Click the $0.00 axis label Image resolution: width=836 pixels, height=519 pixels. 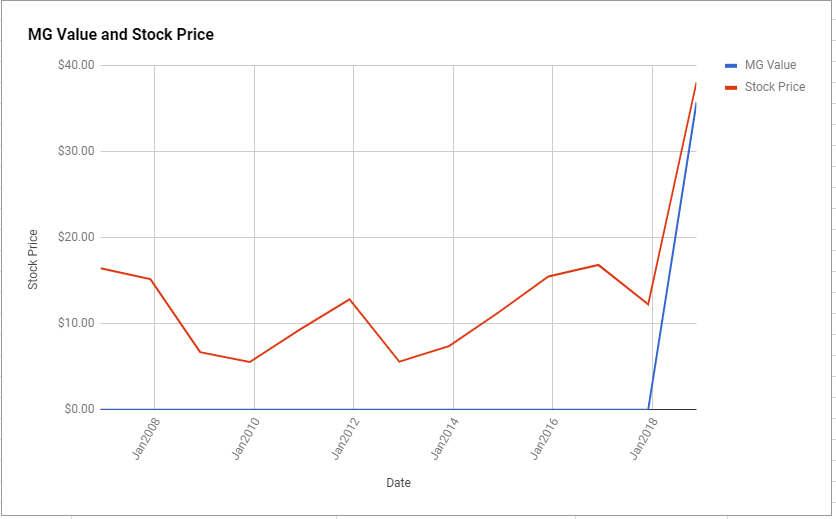79,409
